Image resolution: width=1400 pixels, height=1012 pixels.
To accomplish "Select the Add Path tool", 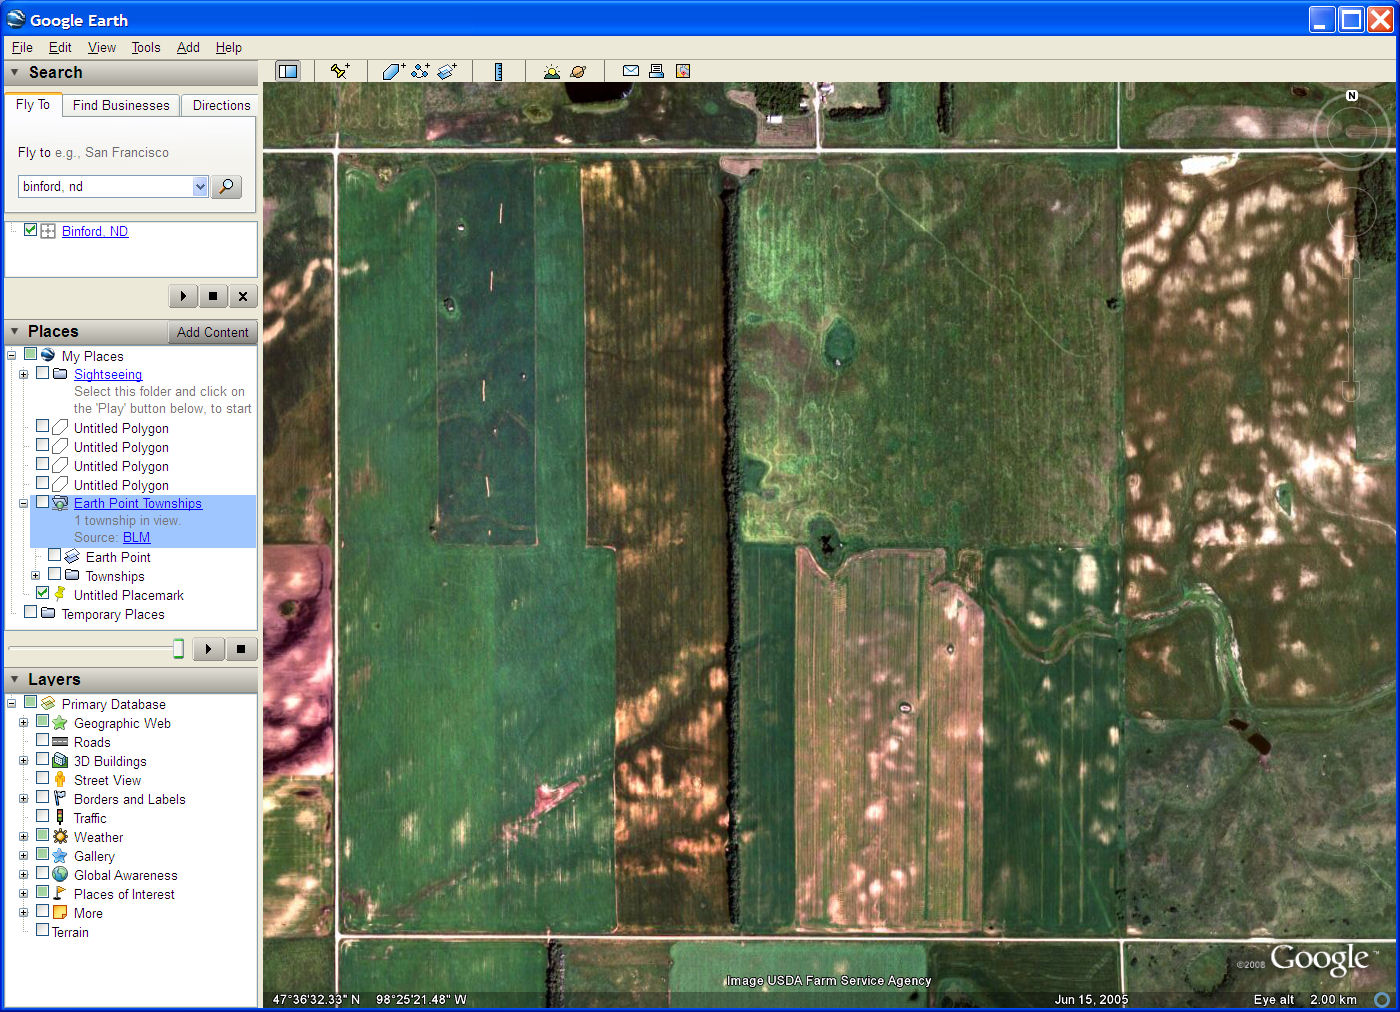I will [420, 71].
